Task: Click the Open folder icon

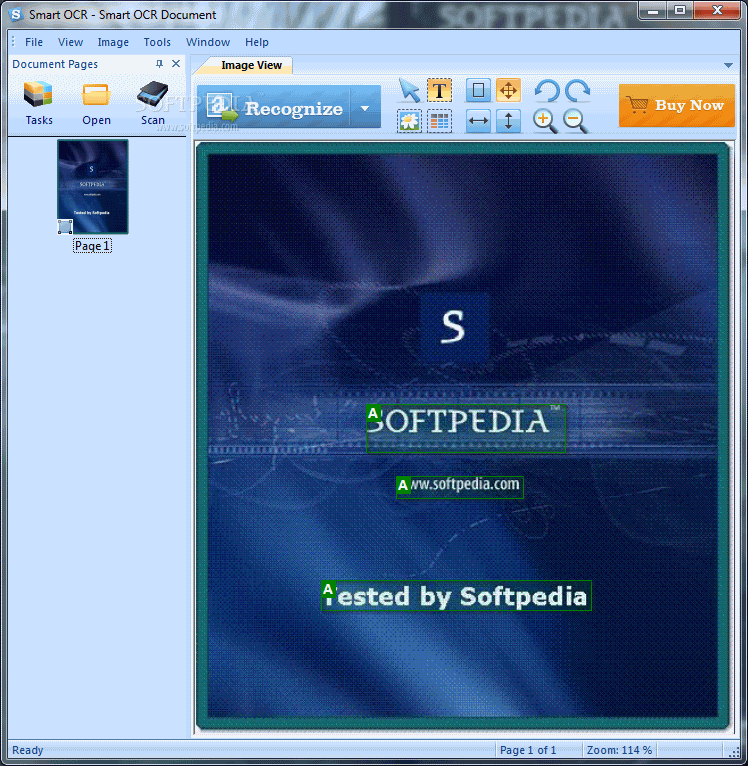Action: (x=96, y=104)
